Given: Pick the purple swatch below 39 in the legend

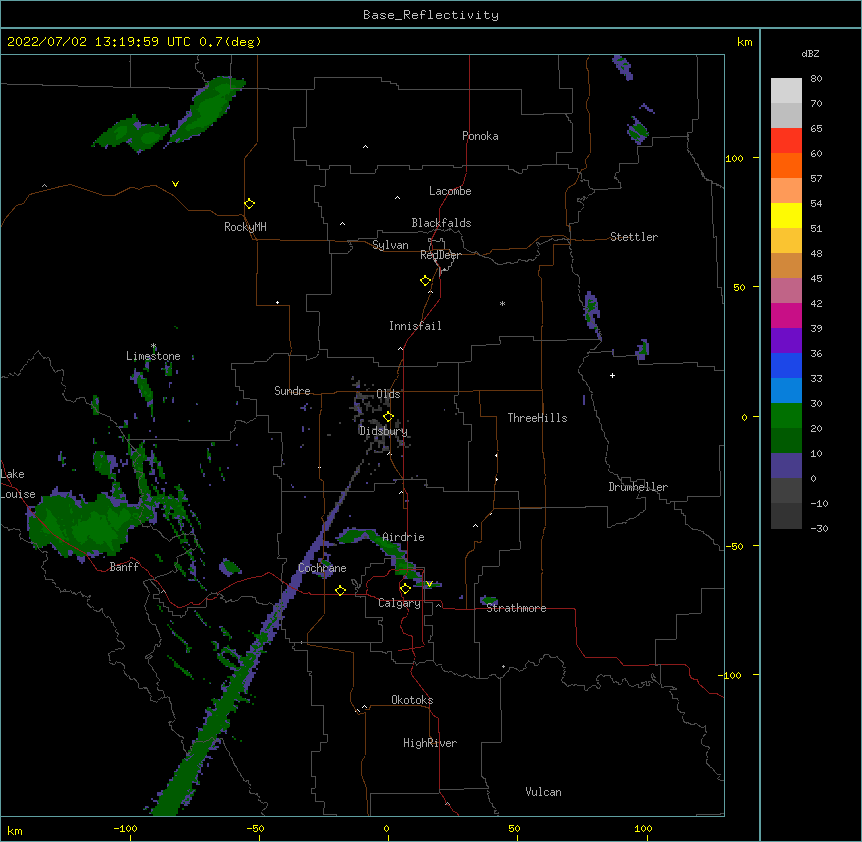Looking at the screenshot, I should pos(786,341).
